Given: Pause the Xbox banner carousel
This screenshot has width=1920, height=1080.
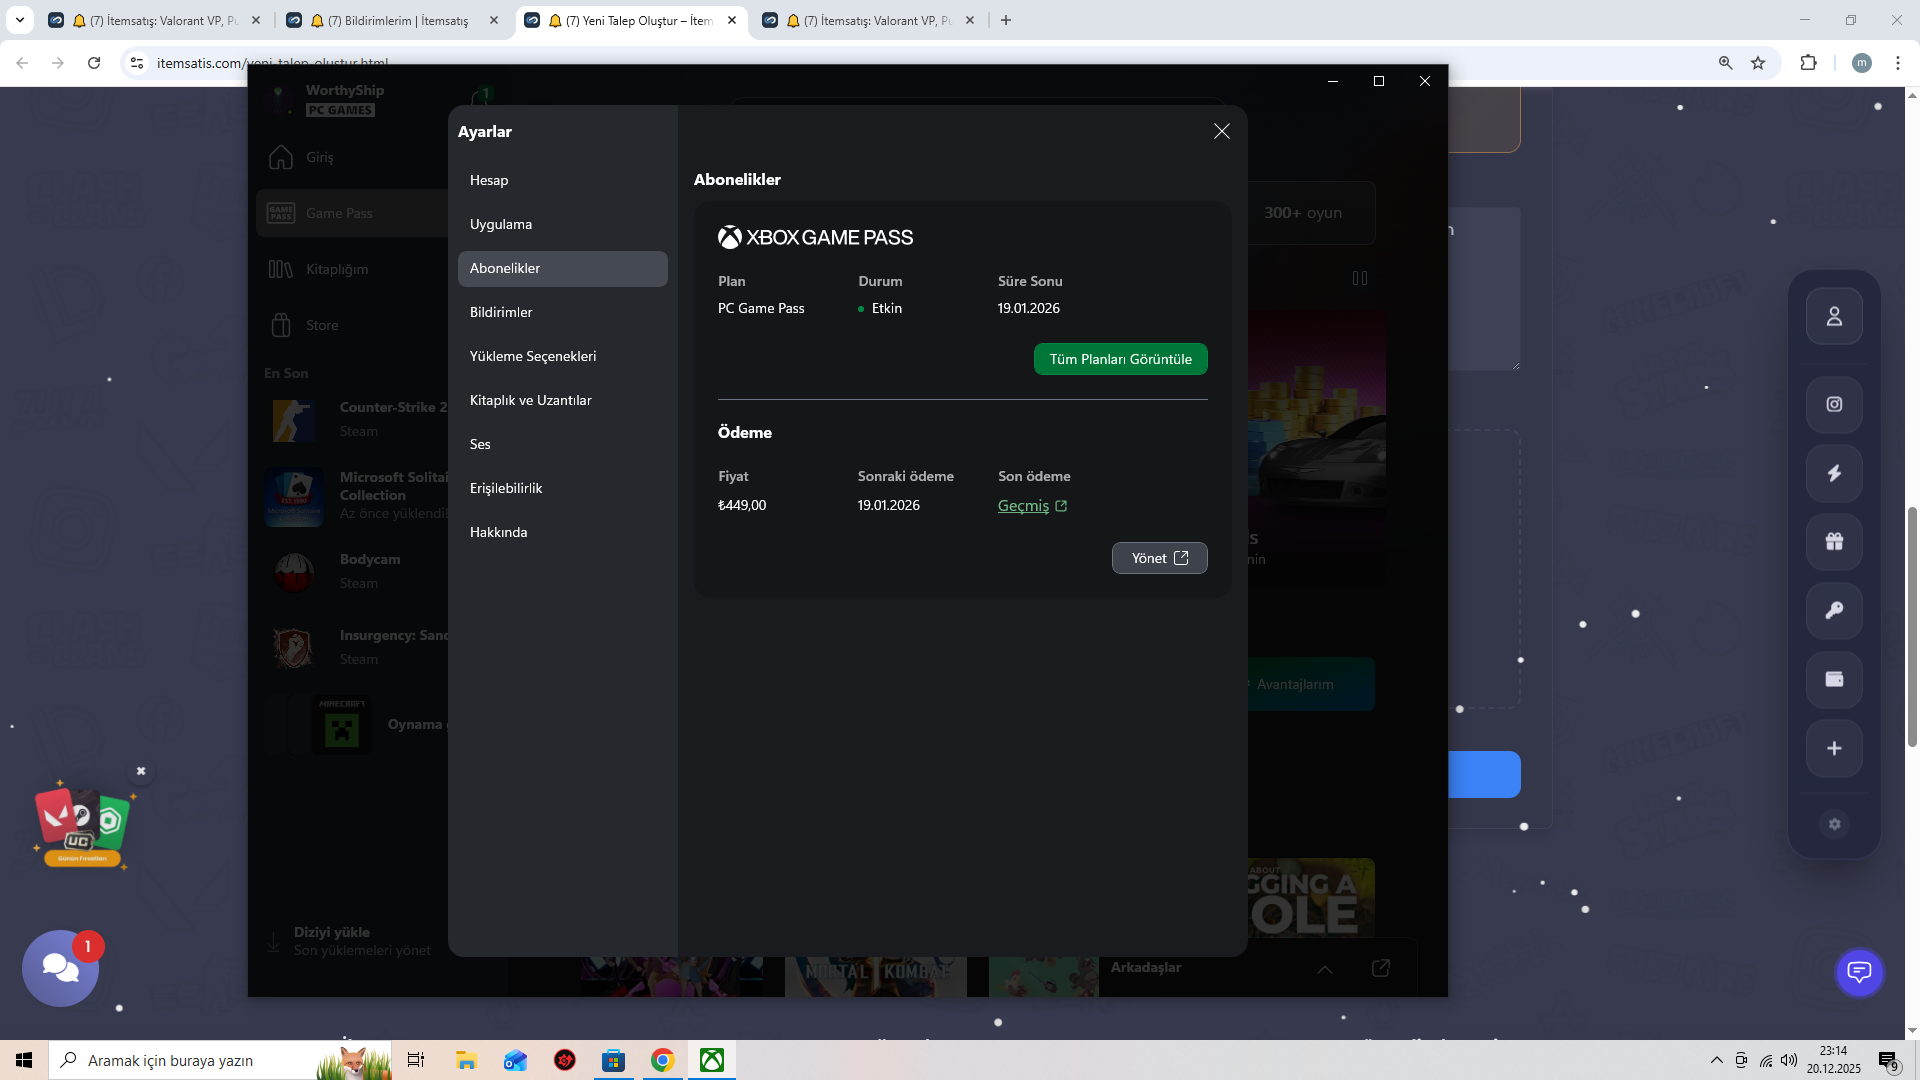Looking at the screenshot, I should coord(1359,278).
